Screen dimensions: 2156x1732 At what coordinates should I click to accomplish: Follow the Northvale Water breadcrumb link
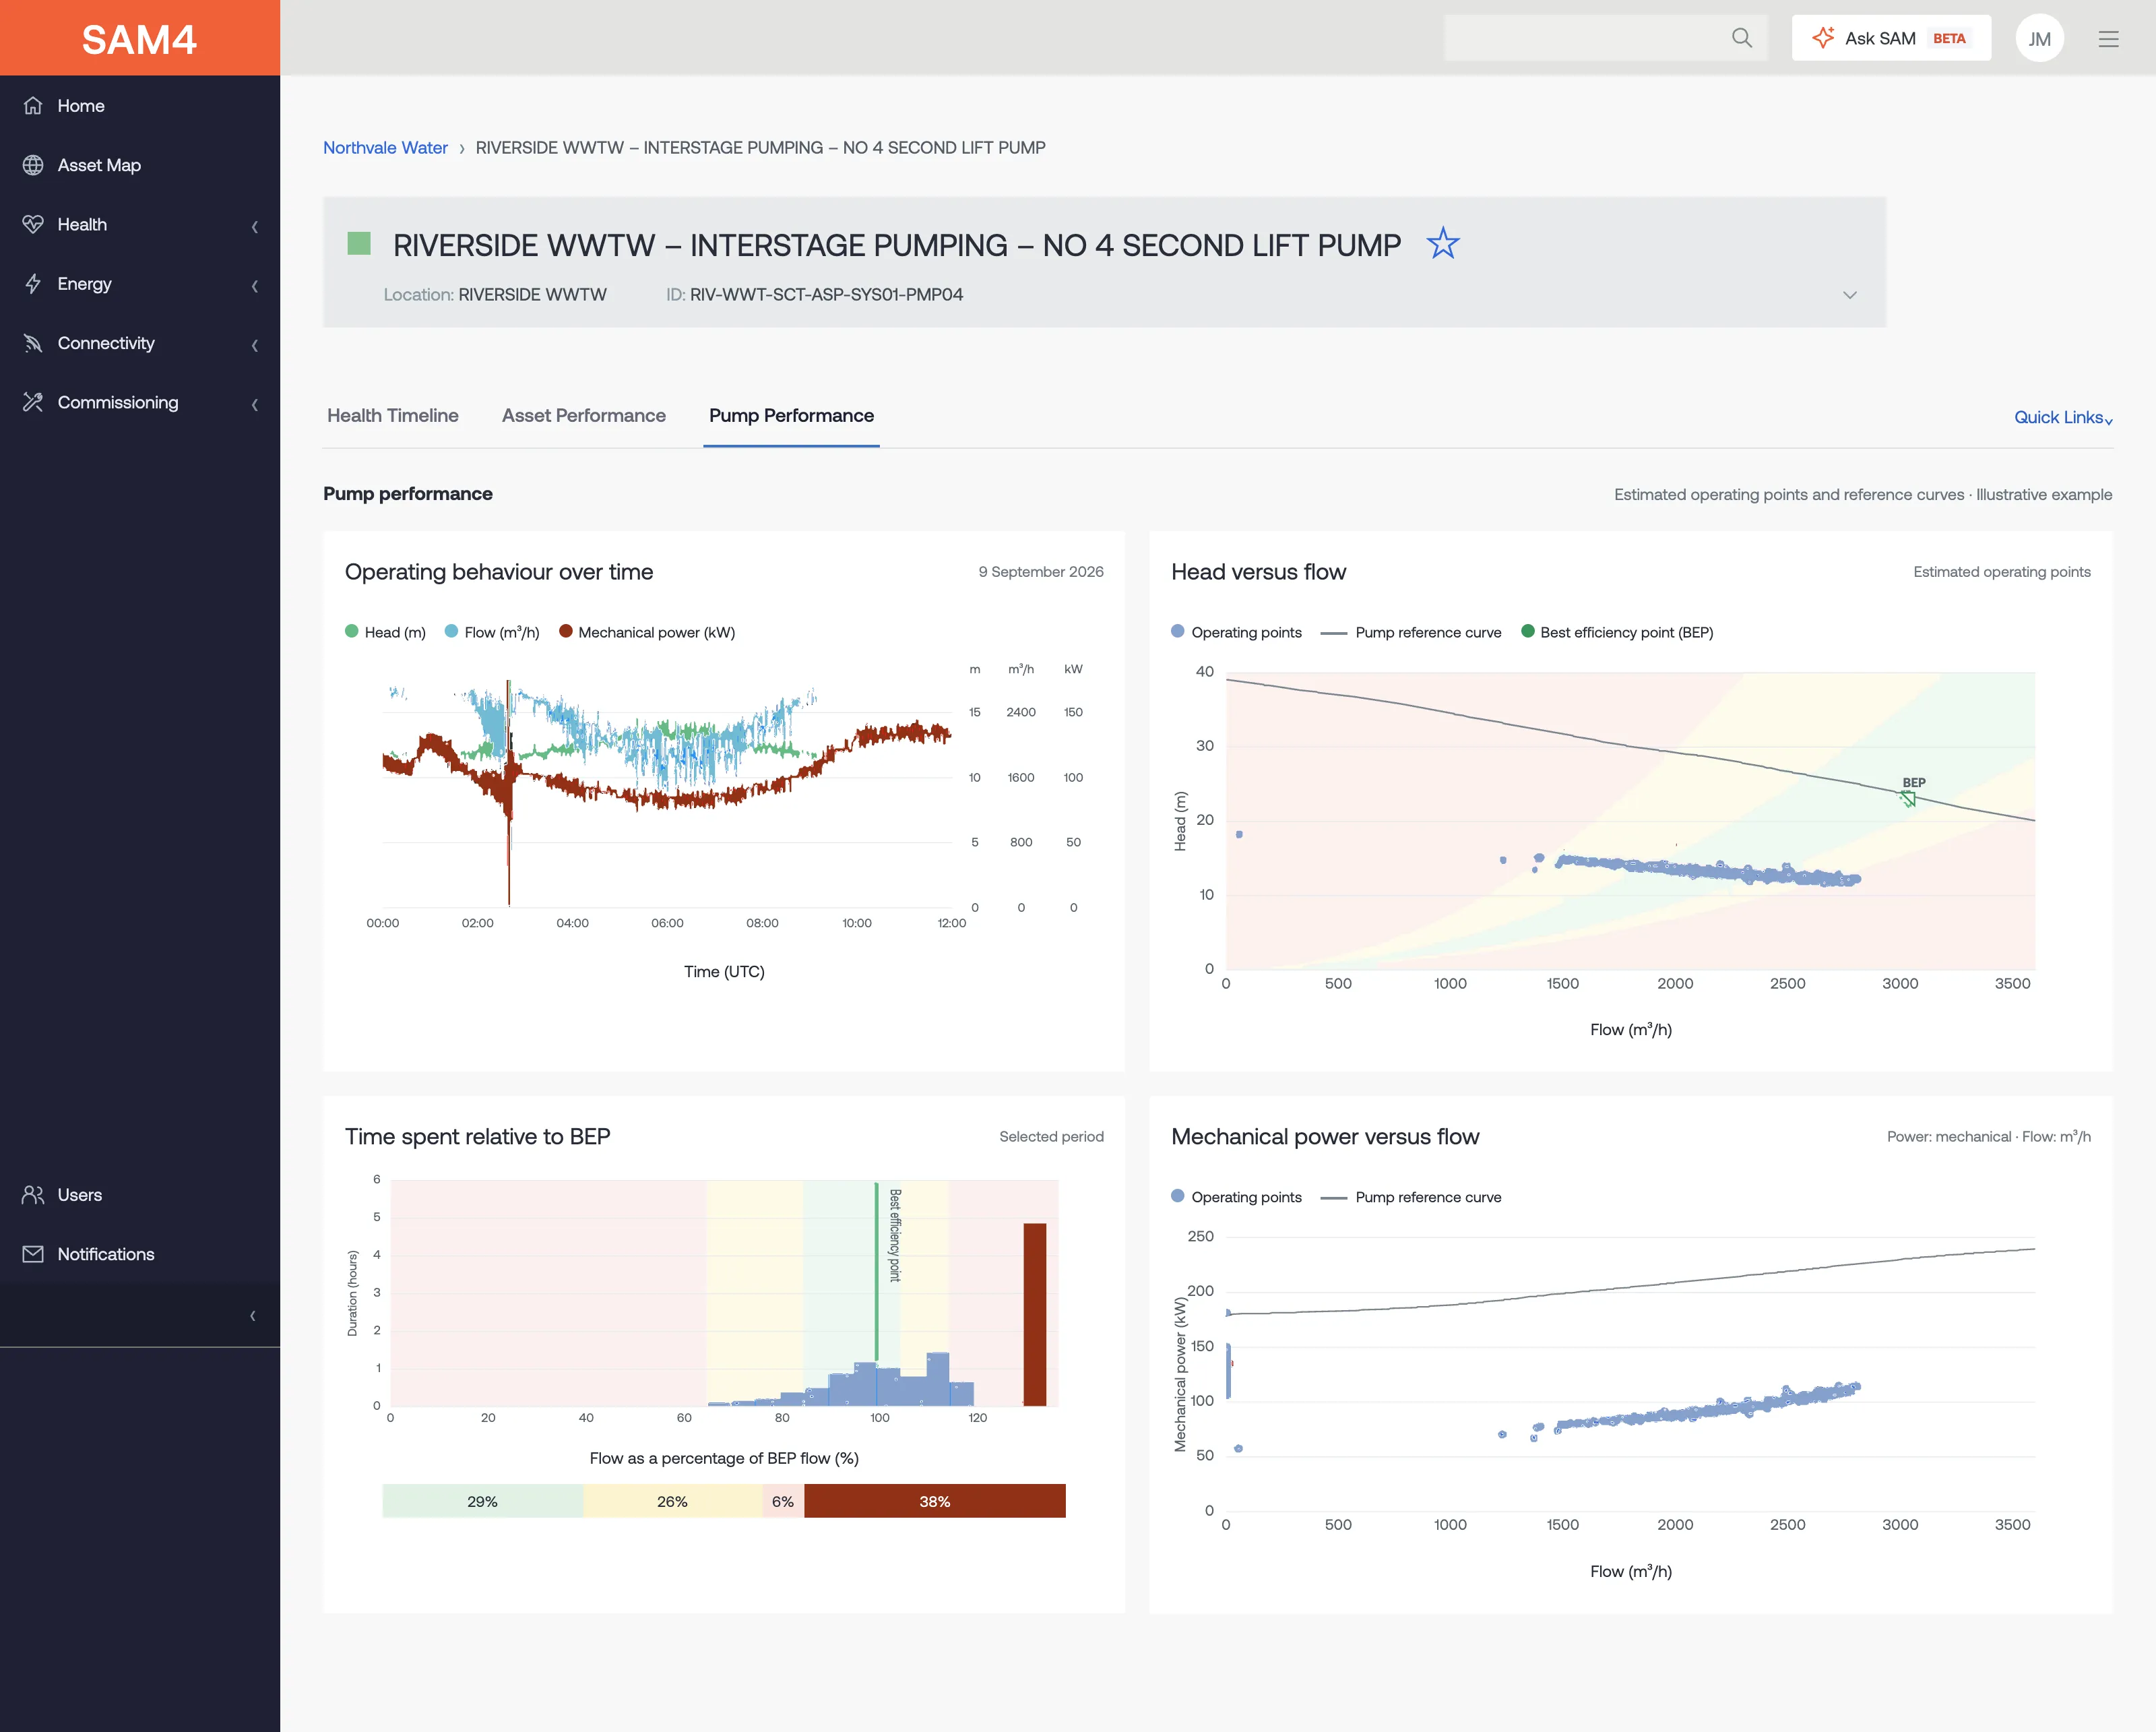[385, 148]
